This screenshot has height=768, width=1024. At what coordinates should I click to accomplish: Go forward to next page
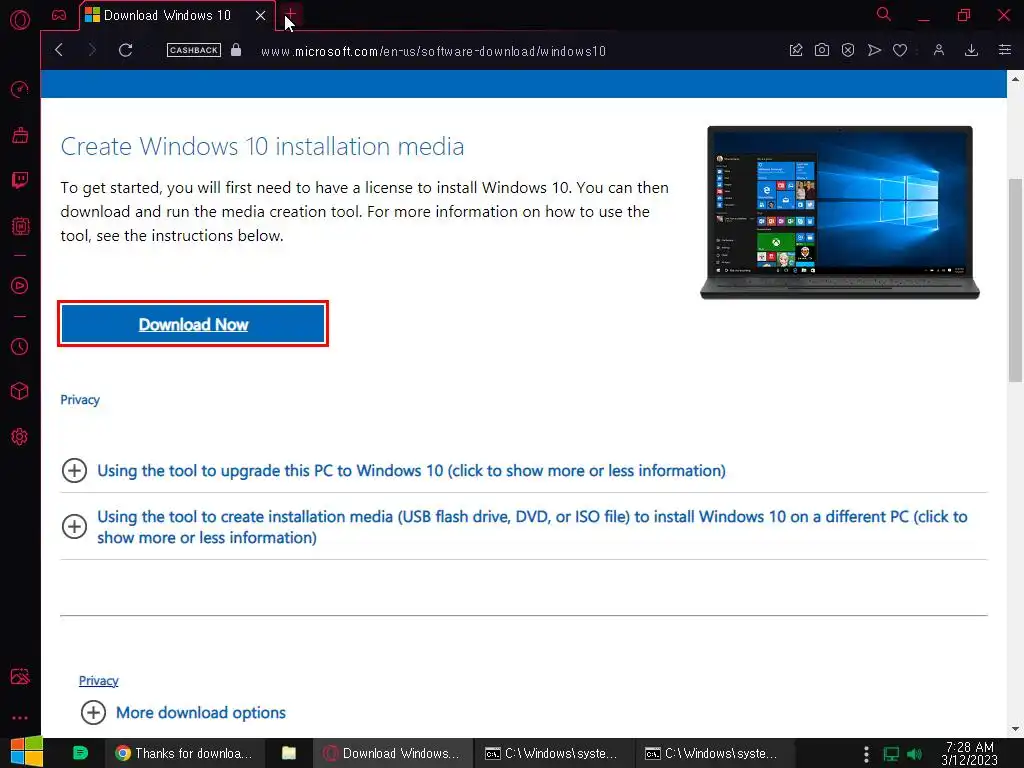coord(92,50)
